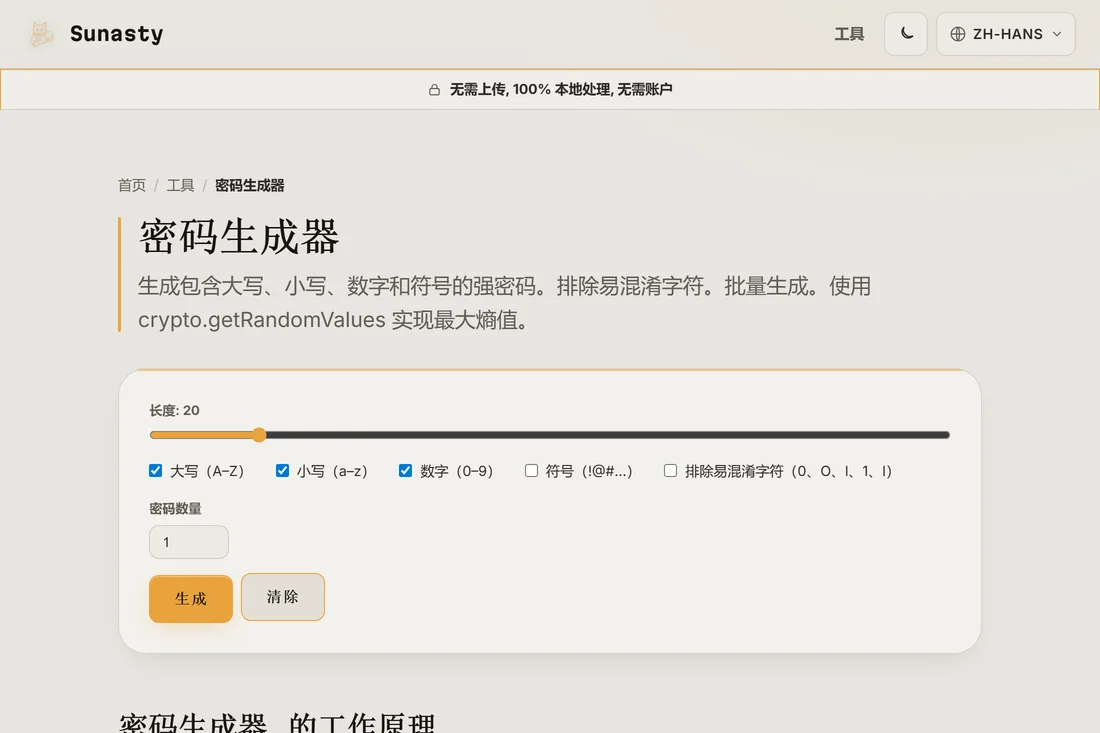1100x733 pixels.
Task: Open the ZH-HANS language dropdown
Action: [x=1005, y=34]
